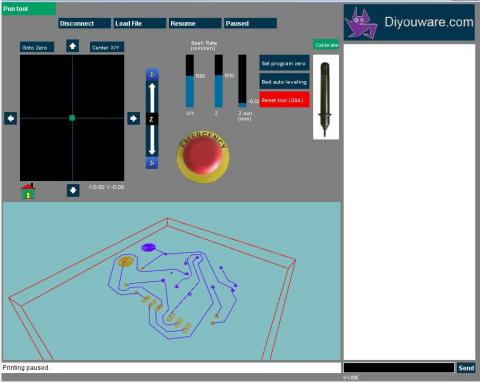This screenshot has height=382, width=480.
Task: Resume the paused print job
Action: tap(195, 23)
